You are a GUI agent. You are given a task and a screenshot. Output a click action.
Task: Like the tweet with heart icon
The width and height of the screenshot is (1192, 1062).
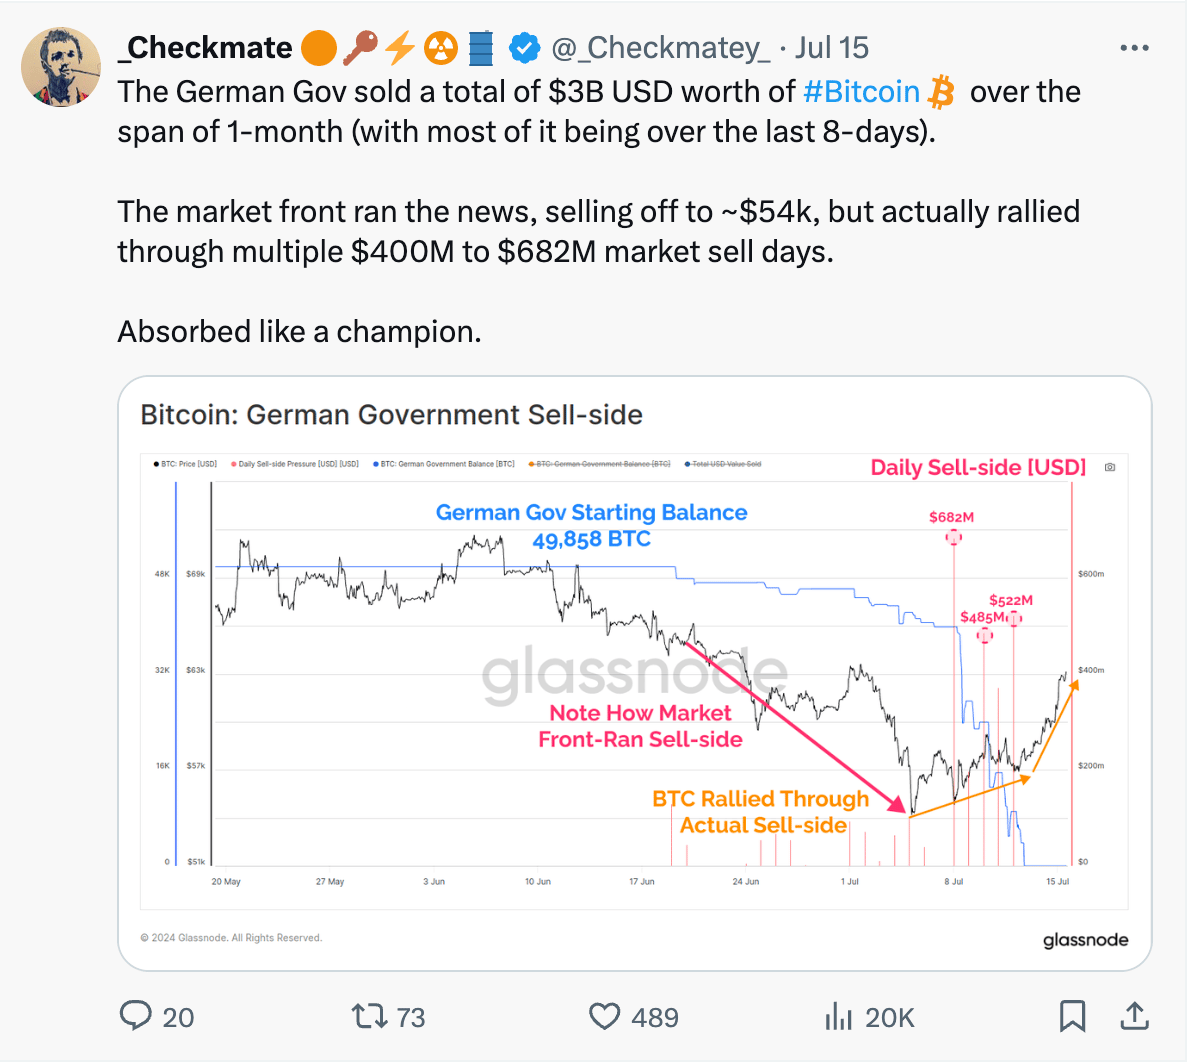[x=604, y=1016]
